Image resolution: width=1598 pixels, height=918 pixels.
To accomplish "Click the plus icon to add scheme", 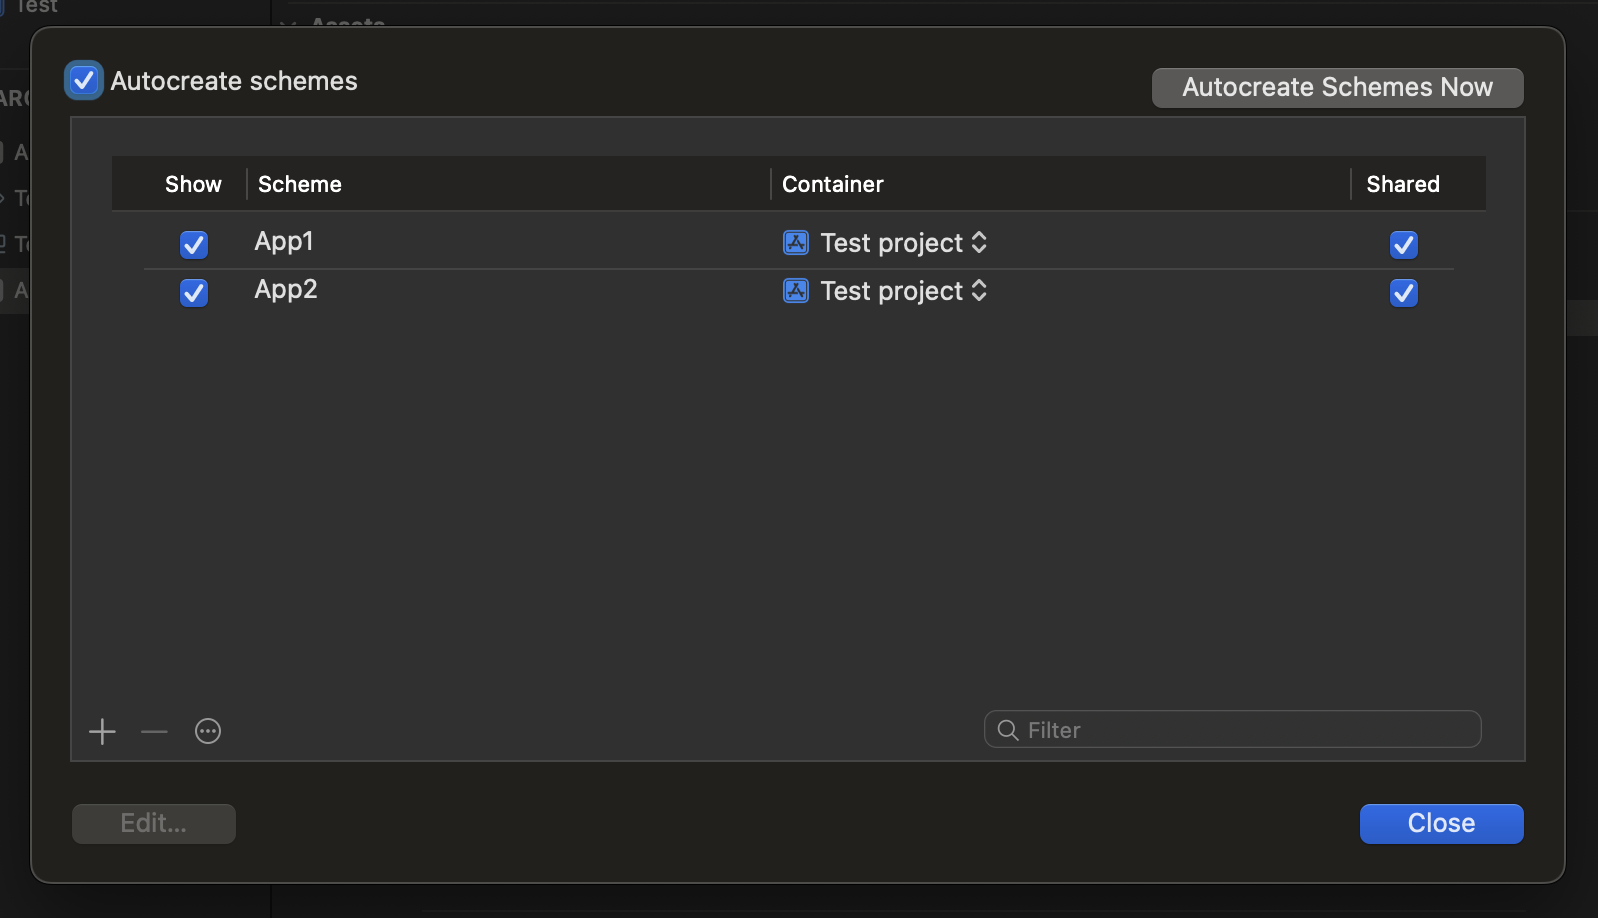I will (x=102, y=732).
